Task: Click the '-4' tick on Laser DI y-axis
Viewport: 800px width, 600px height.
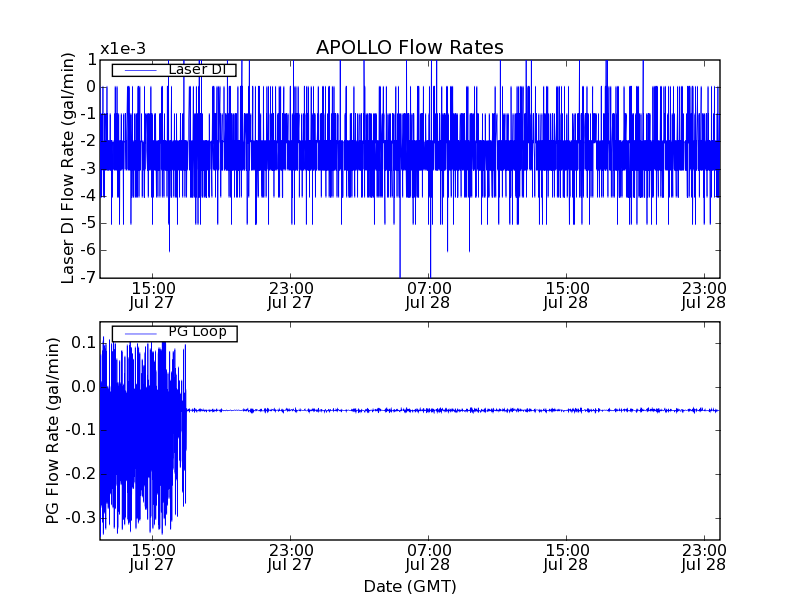Action: [x=88, y=196]
